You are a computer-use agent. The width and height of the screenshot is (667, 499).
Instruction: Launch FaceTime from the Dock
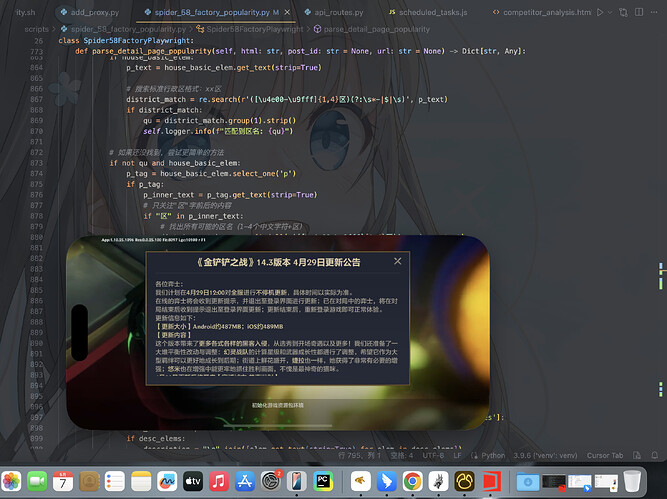pyautogui.click(x=37, y=481)
